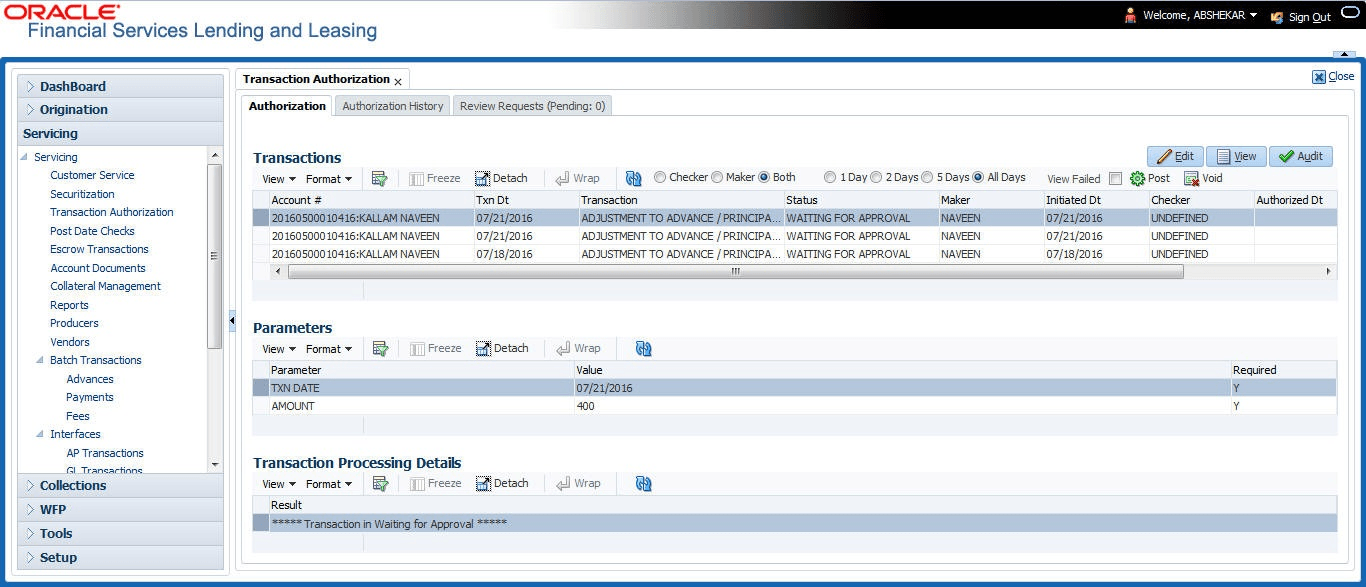The height and width of the screenshot is (587, 1366).
Task: Refresh Transaction Processing Details table
Action: click(643, 483)
